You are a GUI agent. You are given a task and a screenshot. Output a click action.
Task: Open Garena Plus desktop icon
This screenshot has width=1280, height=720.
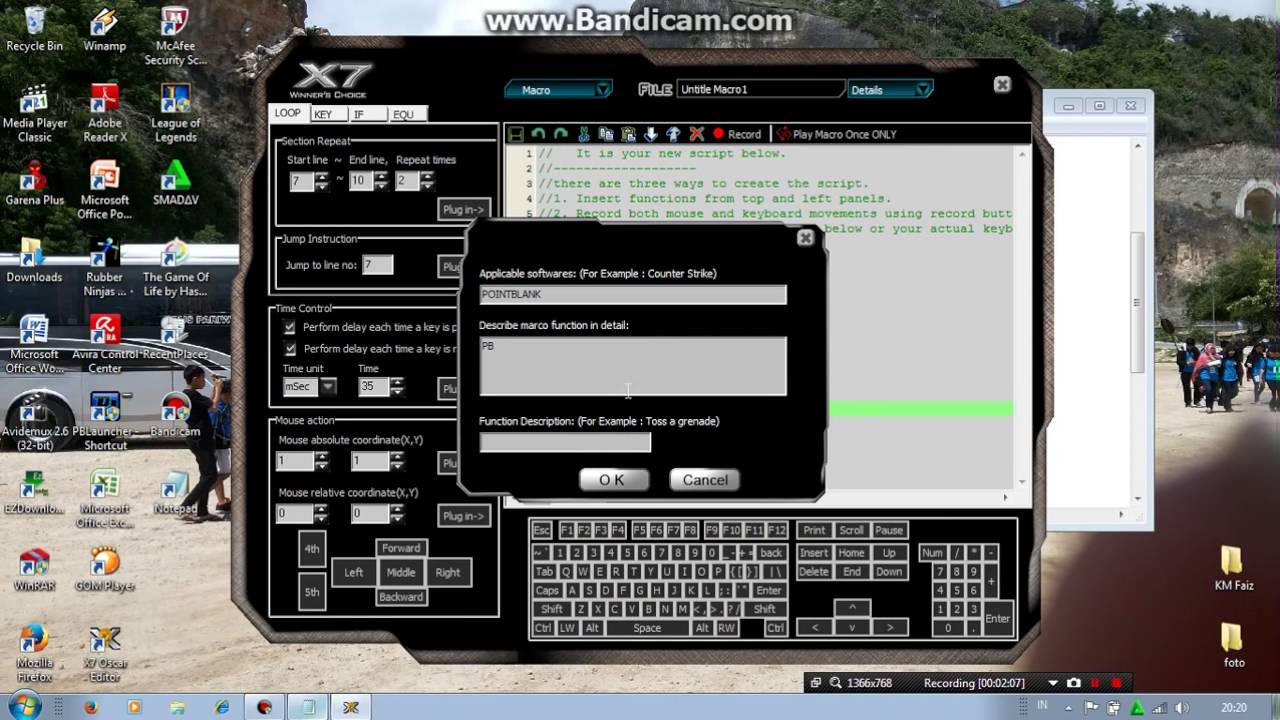pos(35,183)
